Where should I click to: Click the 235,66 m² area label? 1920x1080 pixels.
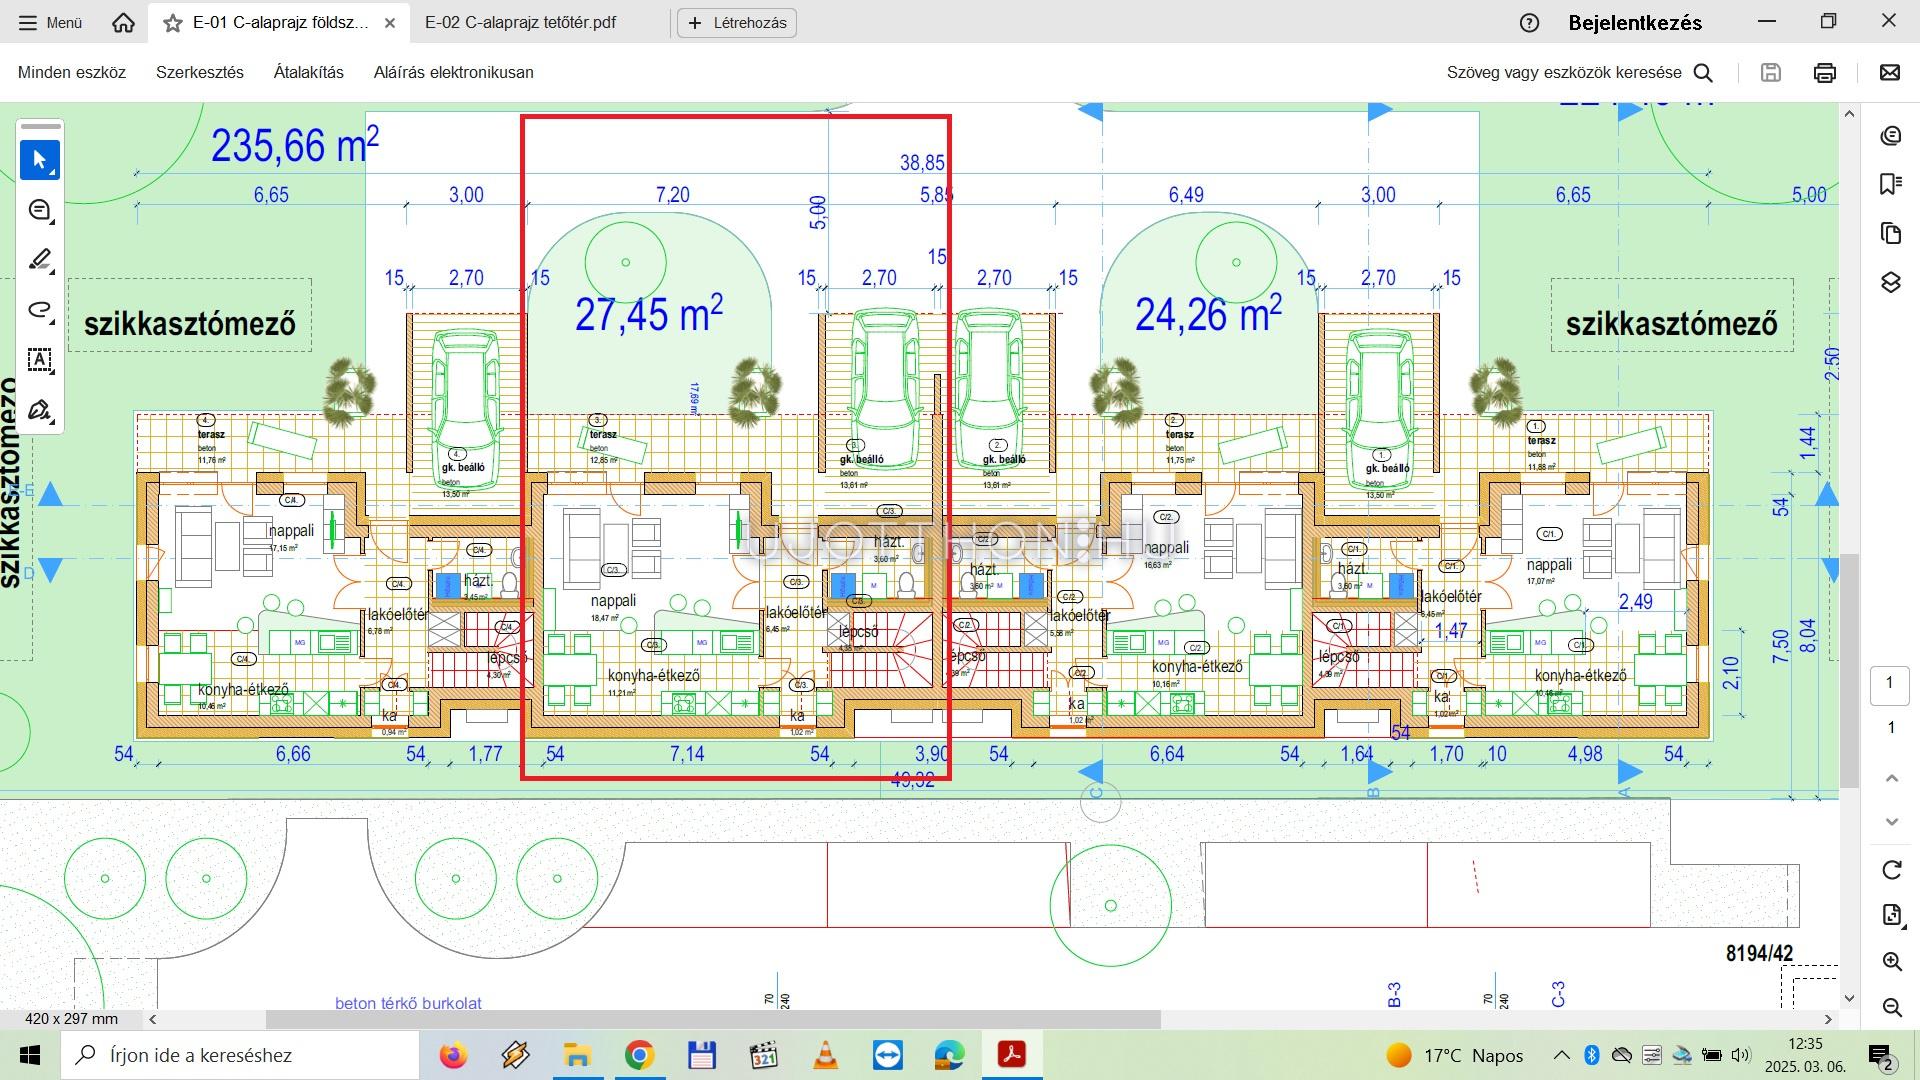(x=295, y=145)
